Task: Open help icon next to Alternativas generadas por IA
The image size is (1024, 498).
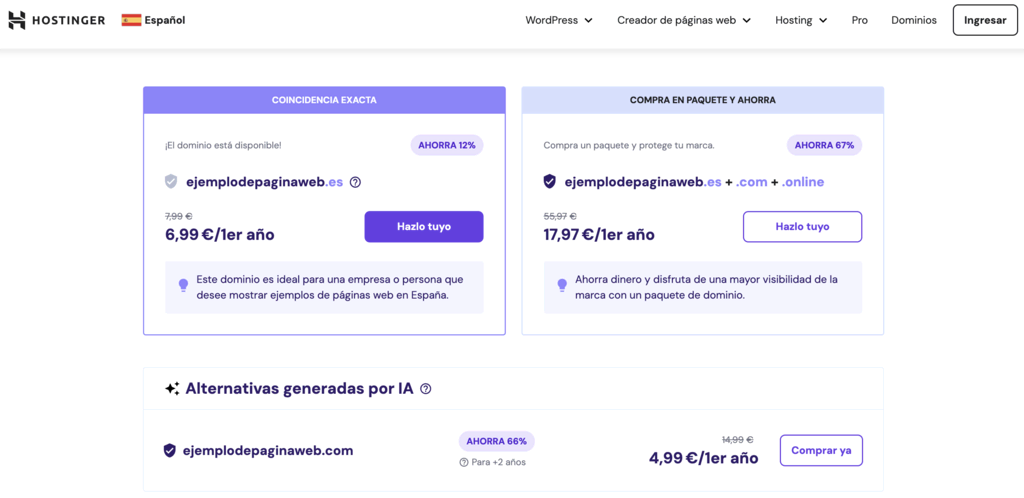Action: [x=426, y=389]
